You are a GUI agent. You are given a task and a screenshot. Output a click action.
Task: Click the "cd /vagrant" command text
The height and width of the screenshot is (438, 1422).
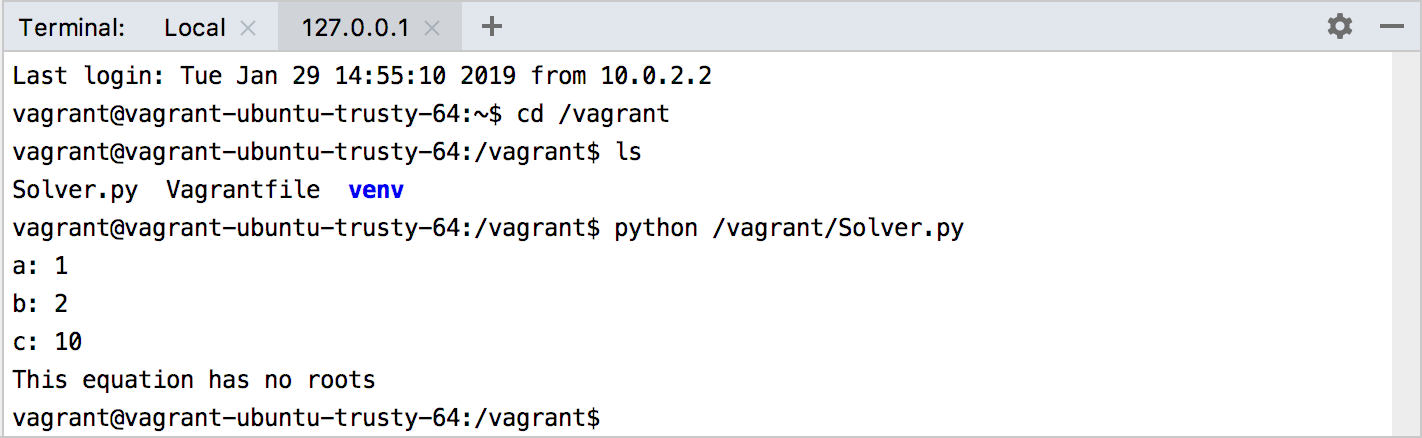593,114
